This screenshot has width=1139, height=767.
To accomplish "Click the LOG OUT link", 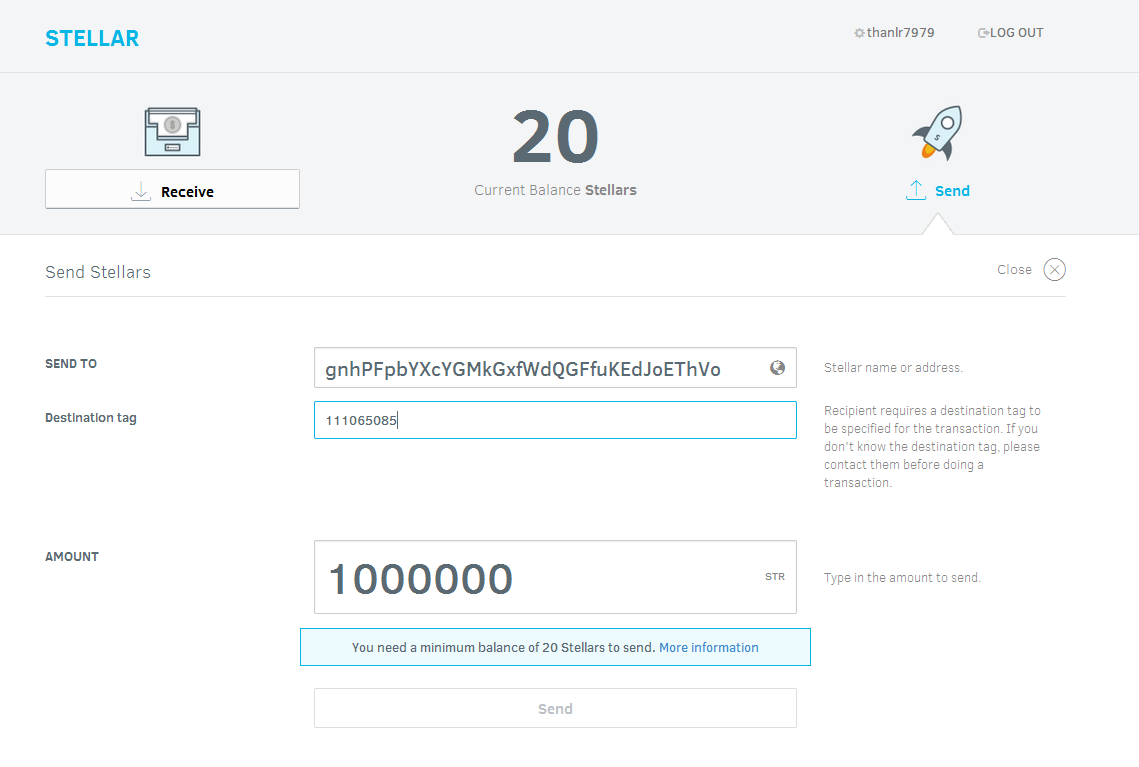I will (x=1016, y=33).
